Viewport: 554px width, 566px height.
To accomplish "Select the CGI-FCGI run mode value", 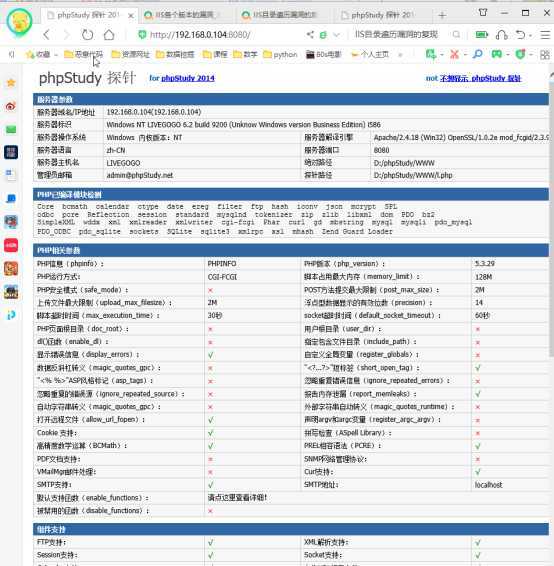I will pos(222,277).
